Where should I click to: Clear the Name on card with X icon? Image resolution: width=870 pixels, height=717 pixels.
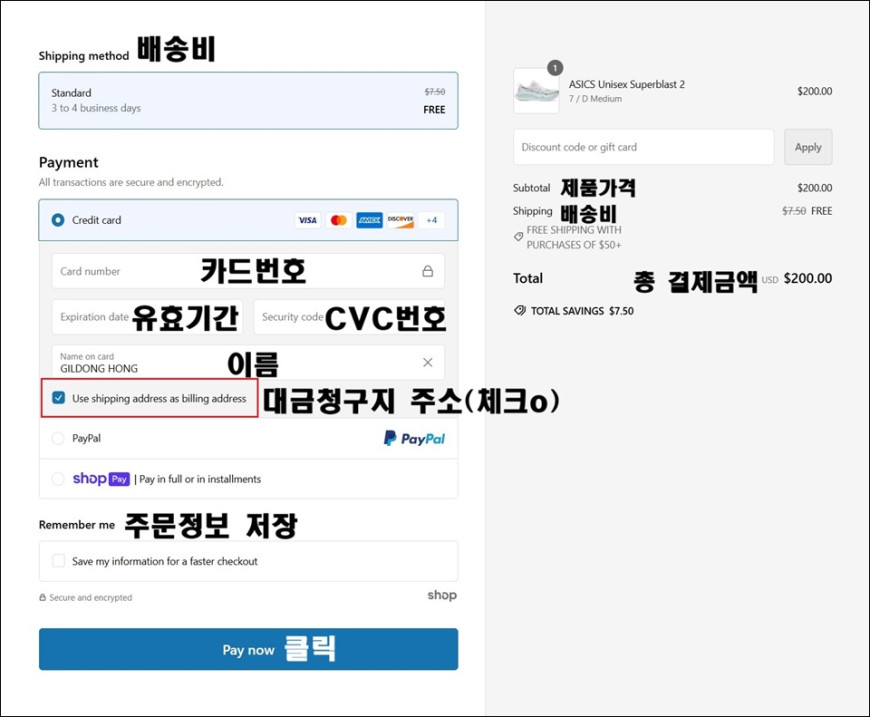pyautogui.click(x=427, y=362)
